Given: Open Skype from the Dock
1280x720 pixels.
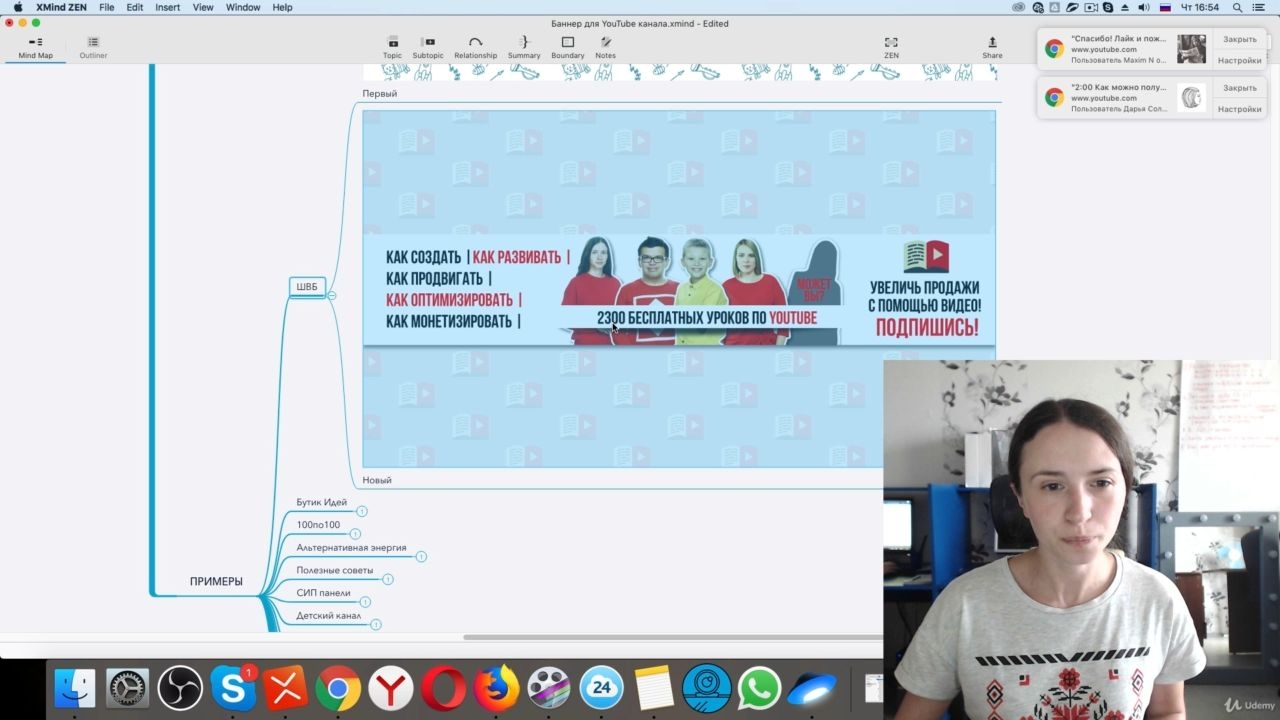Looking at the screenshot, I should pos(233,688).
